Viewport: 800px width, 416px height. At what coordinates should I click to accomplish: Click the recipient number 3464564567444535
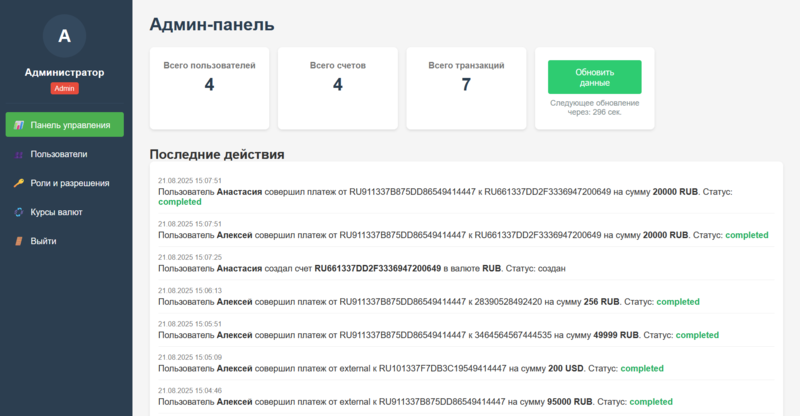pyautogui.click(x=513, y=335)
